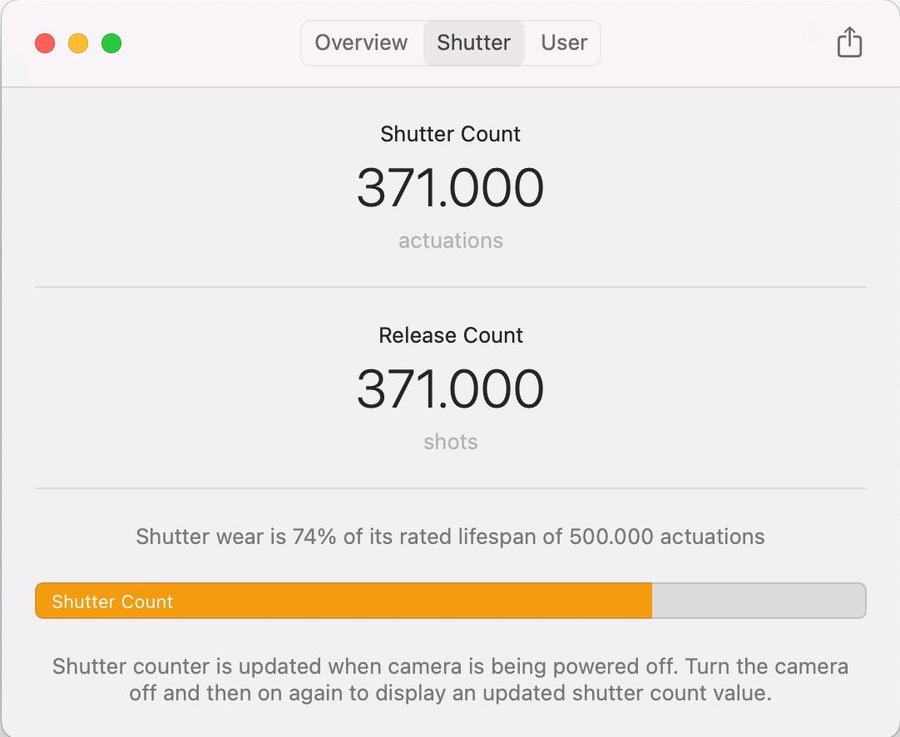
Task: Click the actuations label
Action: tap(450, 241)
